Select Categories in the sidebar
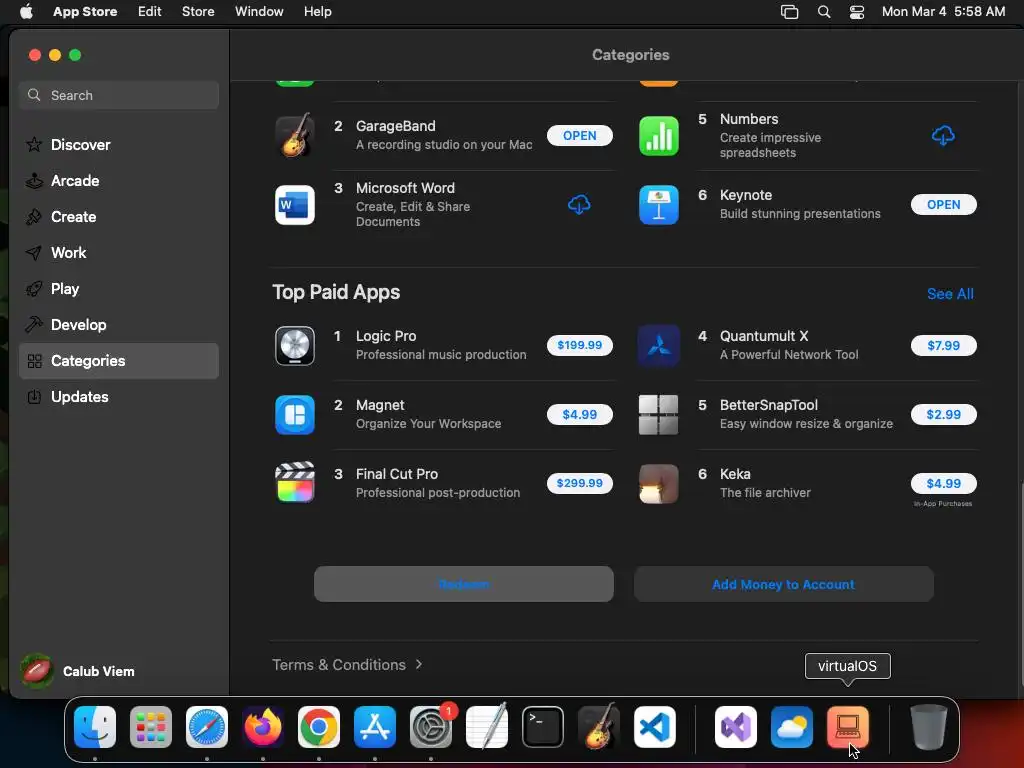The width and height of the screenshot is (1024, 768). [x=119, y=360]
